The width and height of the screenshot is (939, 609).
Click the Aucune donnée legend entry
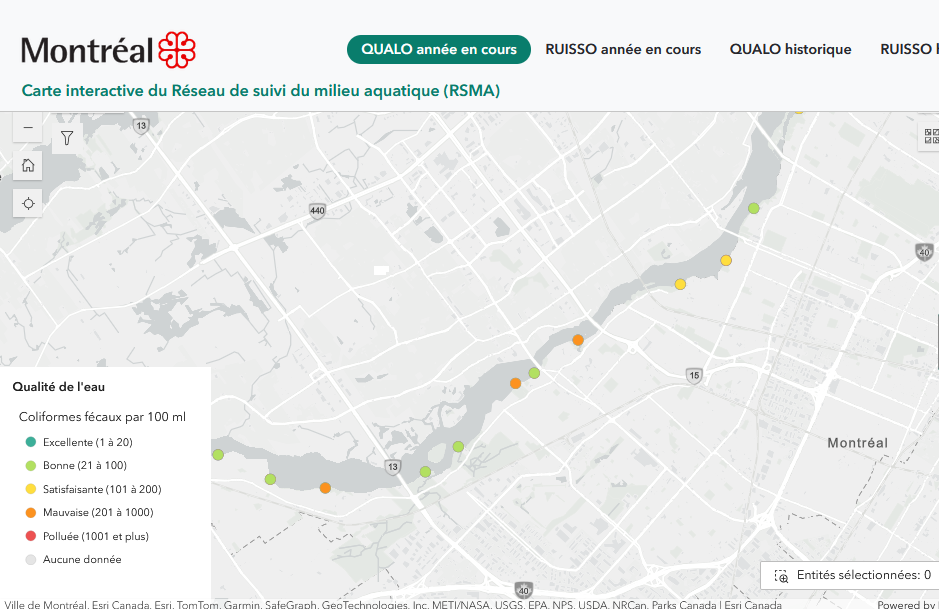pyautogui.click(x=81, y=560)
